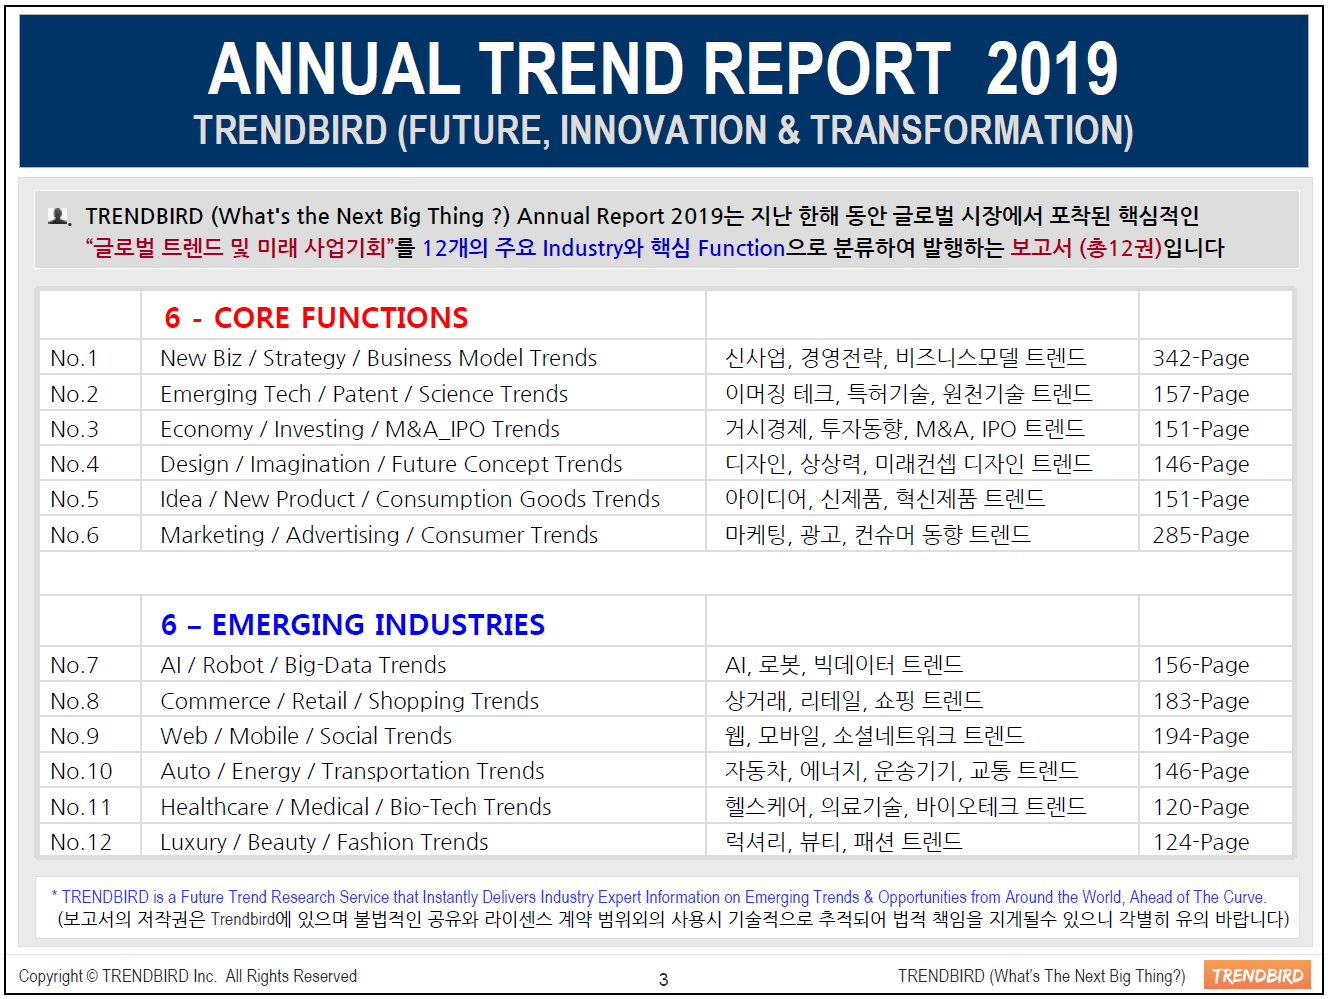Click the "6 – EMERGING INDUSTRIES" heading
Screen dimensions: 1332x999
coord(353,625)
